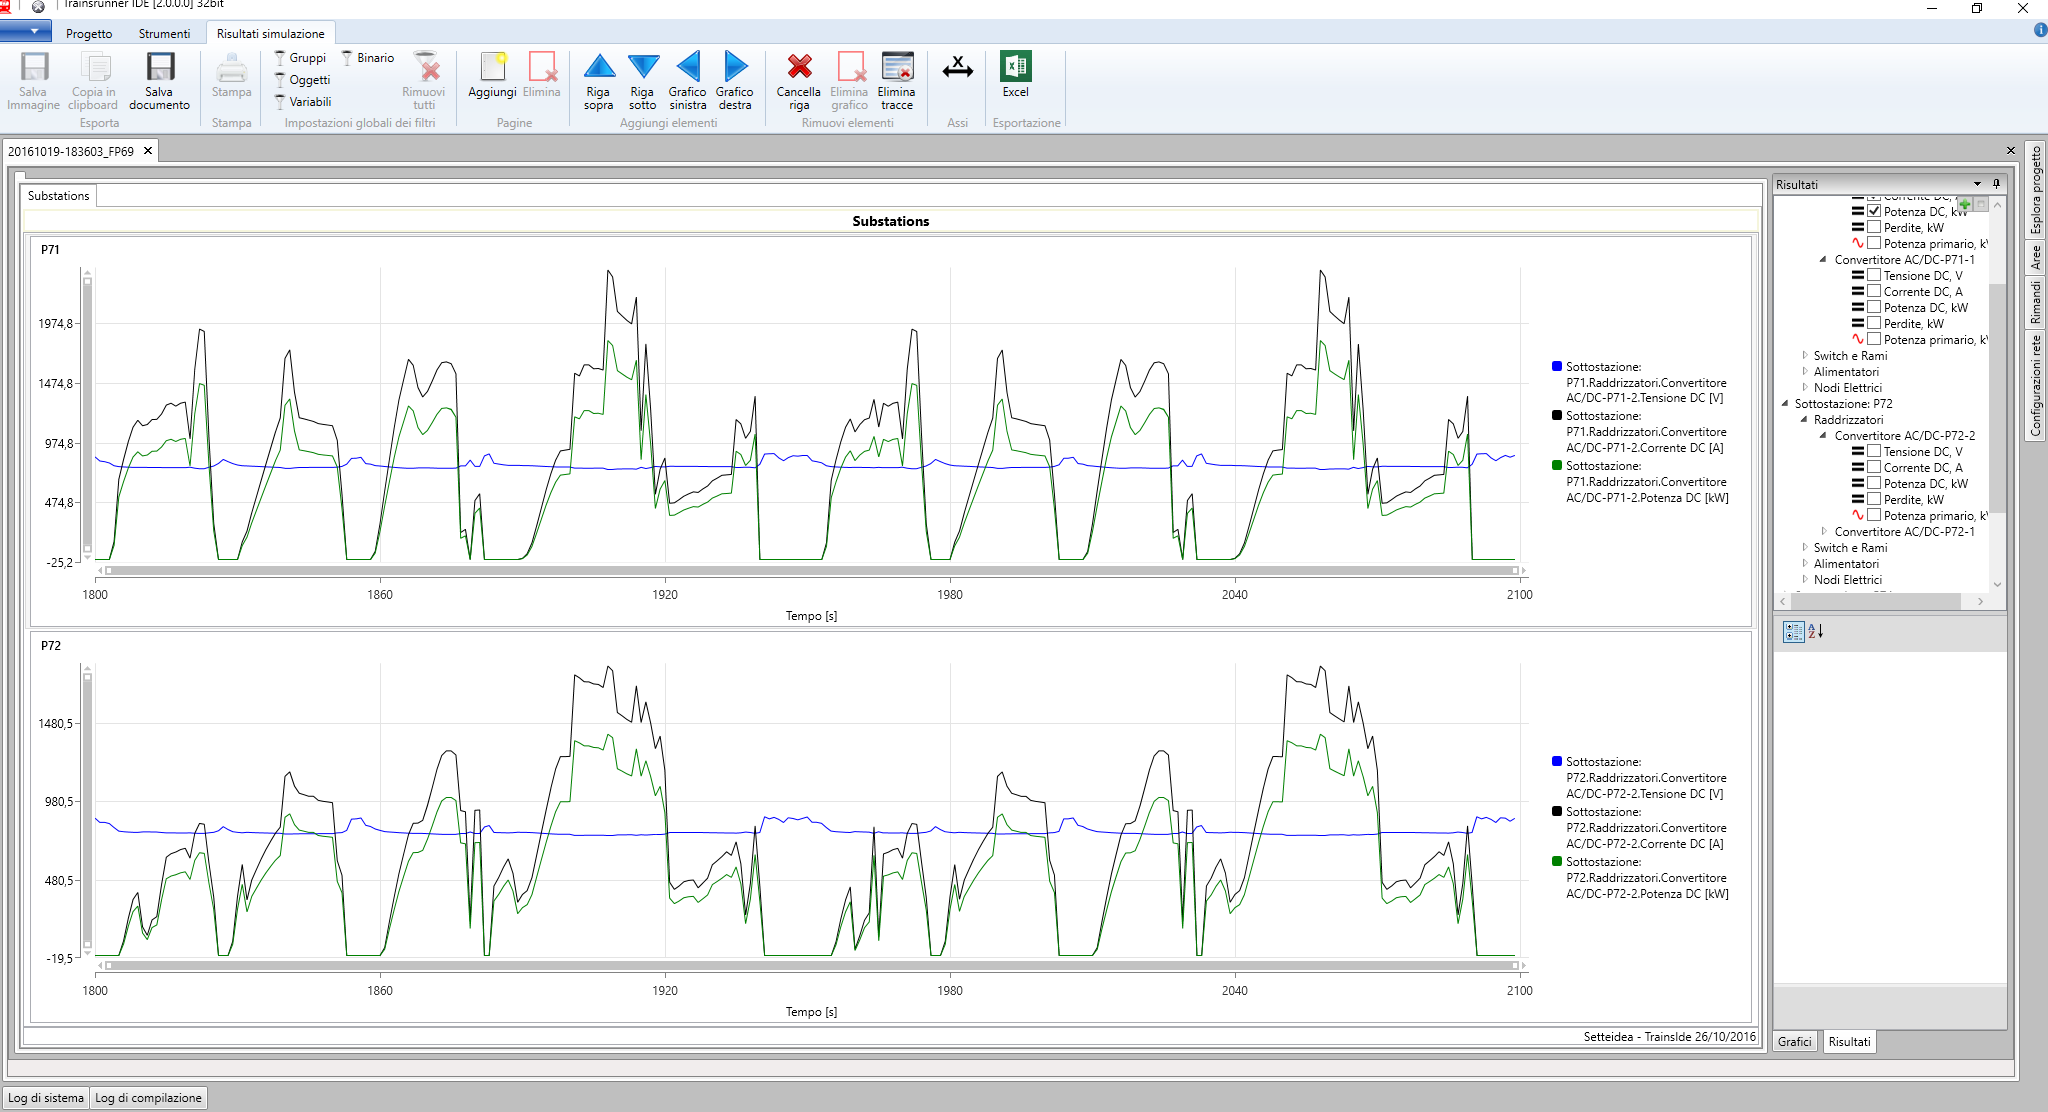Uncheck the checked Potenza DC, kW box
This screenshot has height=1112, width=2048.
click(1874, 211)
